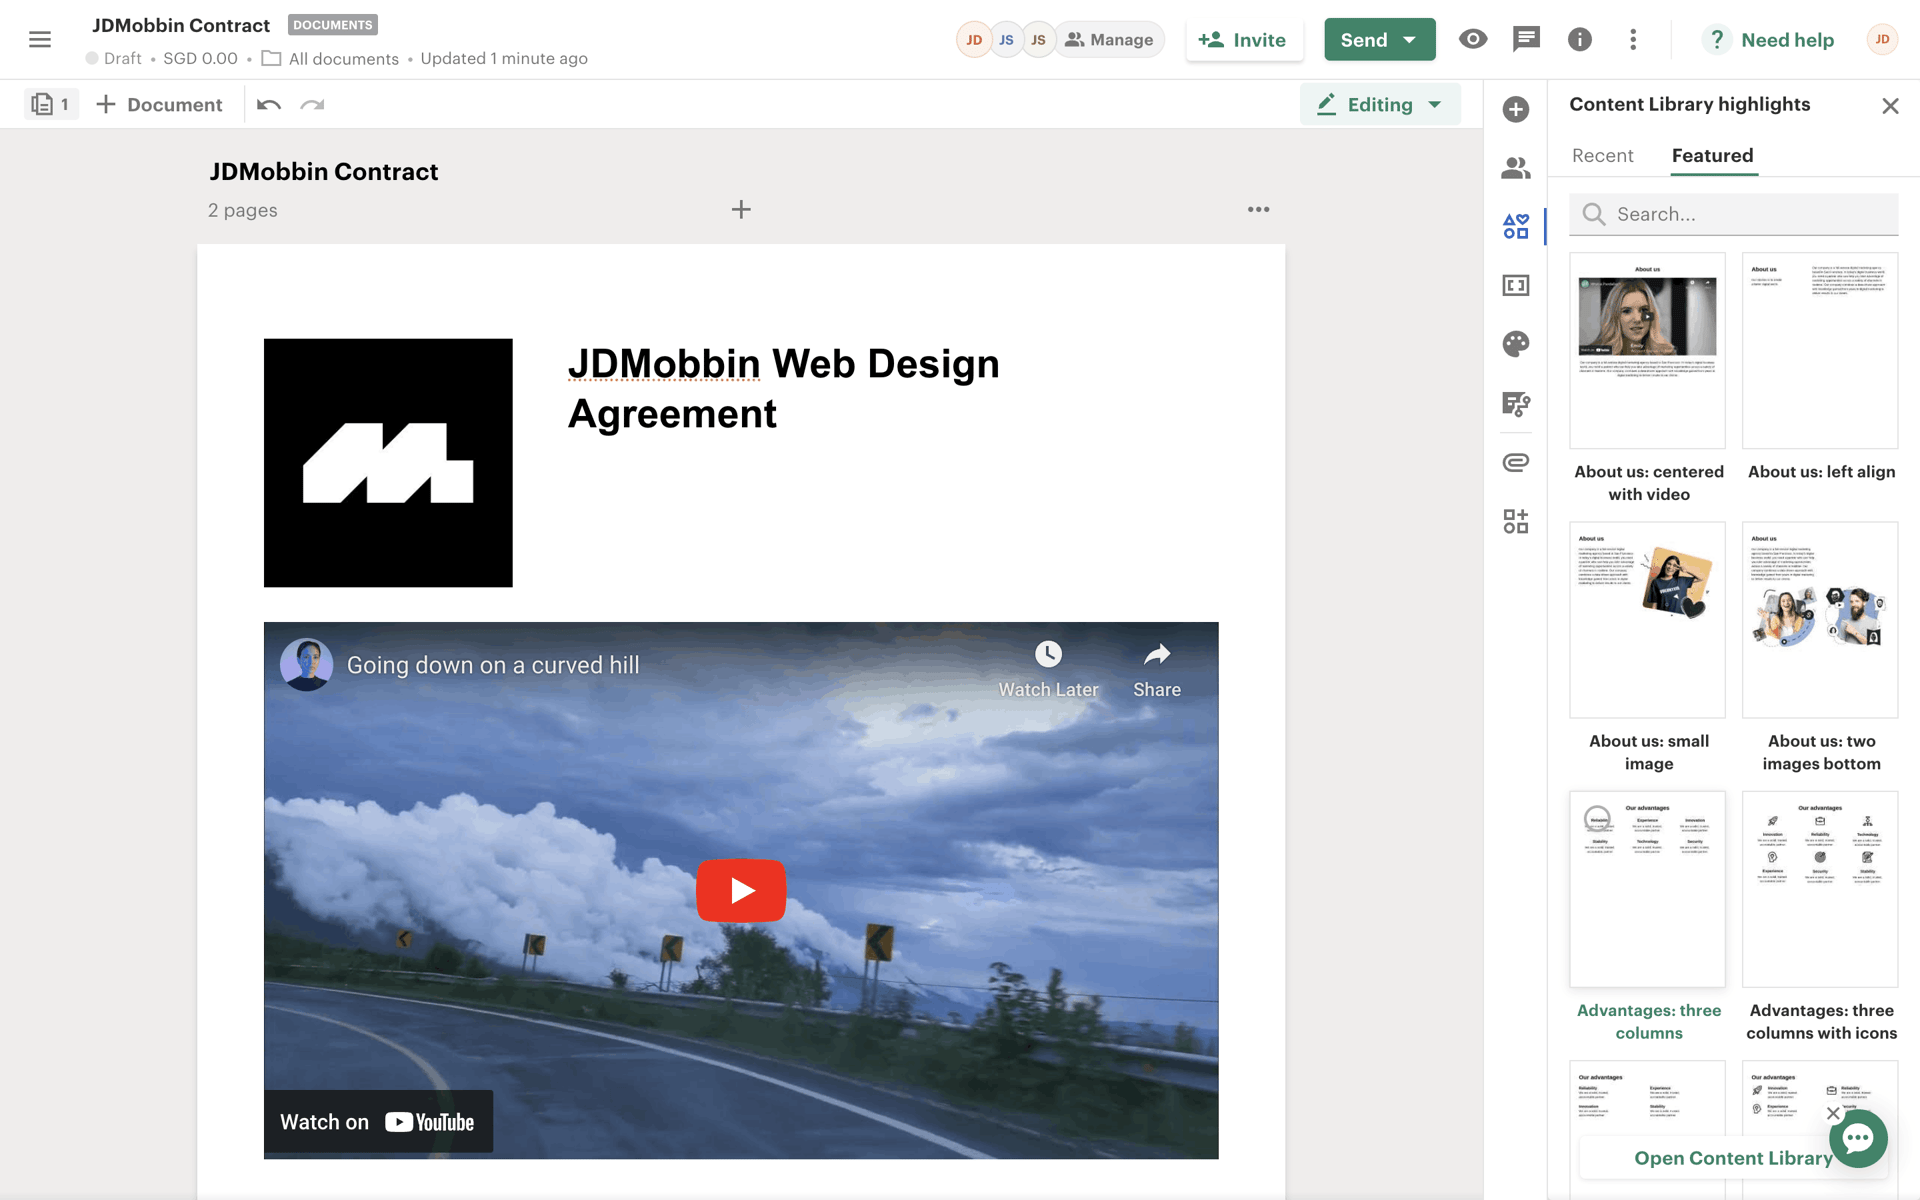1920x1200 pixels.
Task: Click Need help link
Action: tap(1769, 40)
